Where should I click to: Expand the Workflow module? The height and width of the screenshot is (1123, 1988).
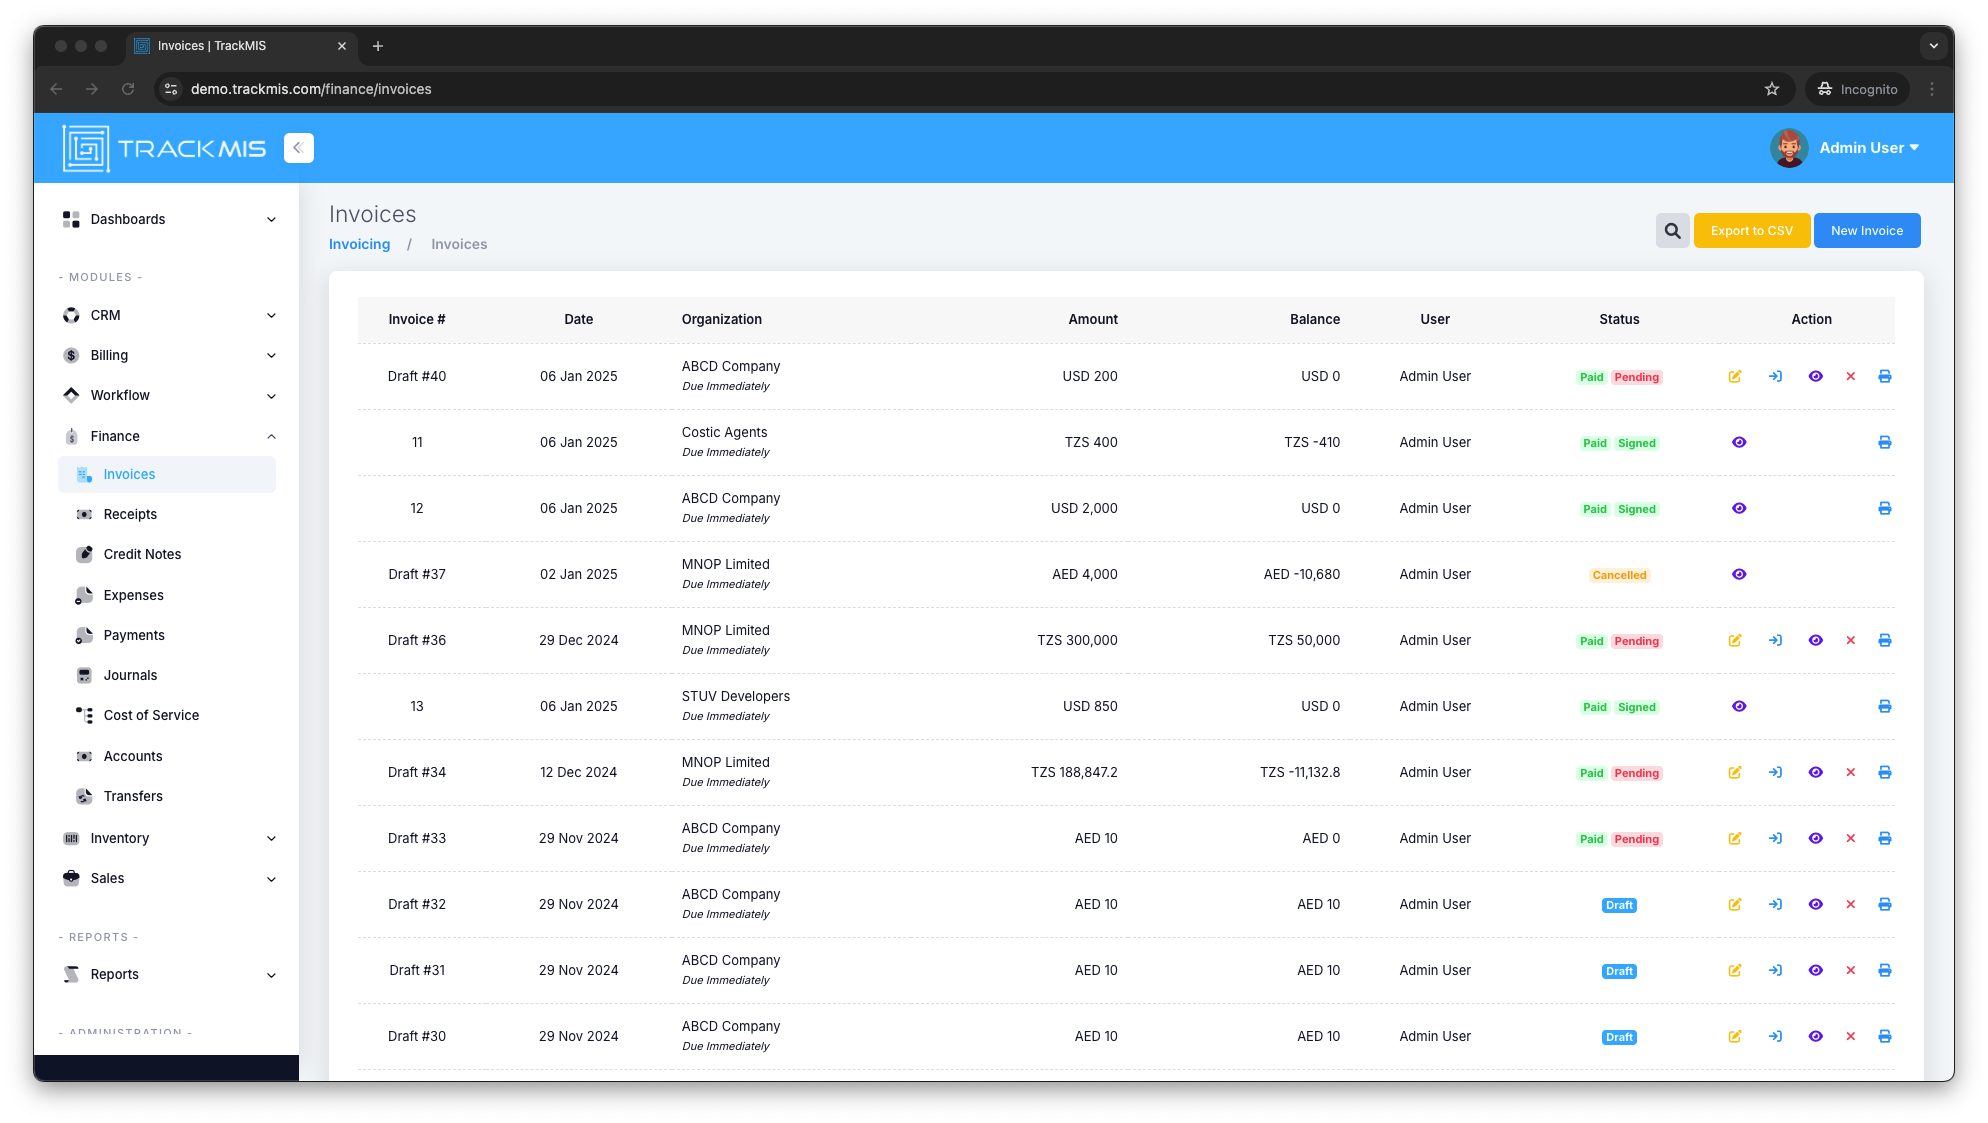[x=168, y=395]
